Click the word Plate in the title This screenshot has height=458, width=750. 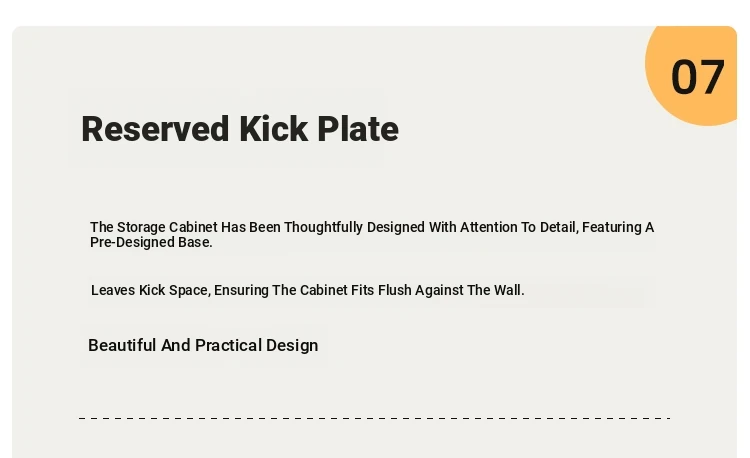coord(358,129)
